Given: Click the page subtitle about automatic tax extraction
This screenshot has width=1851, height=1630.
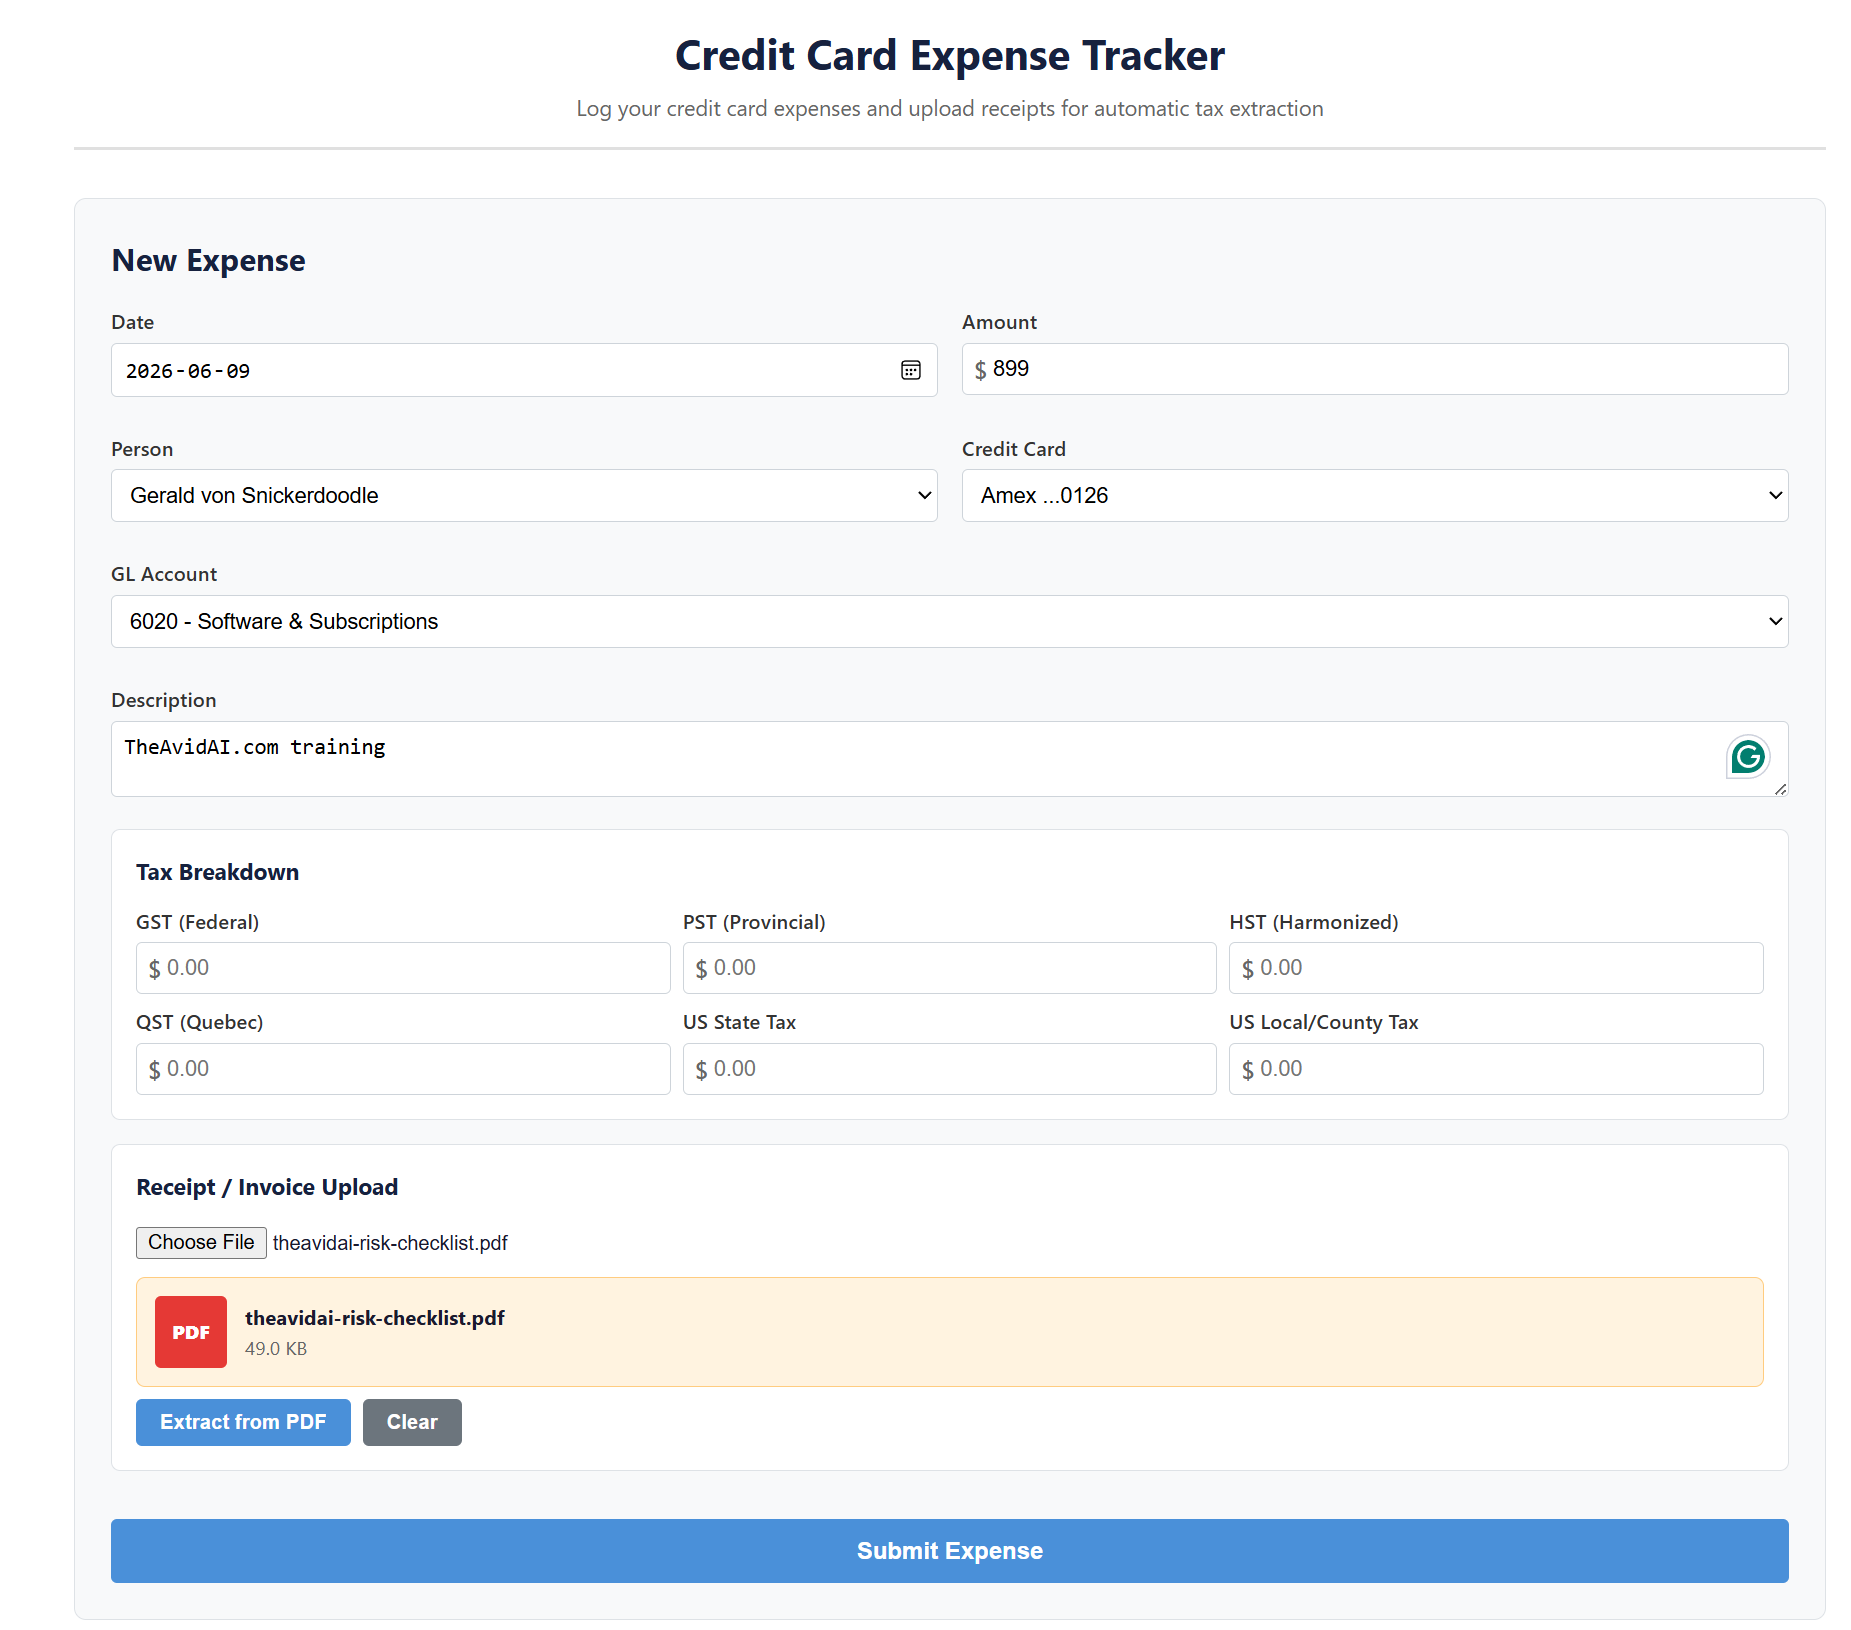Looking at the screenshot, I should [x=950, y=108].
